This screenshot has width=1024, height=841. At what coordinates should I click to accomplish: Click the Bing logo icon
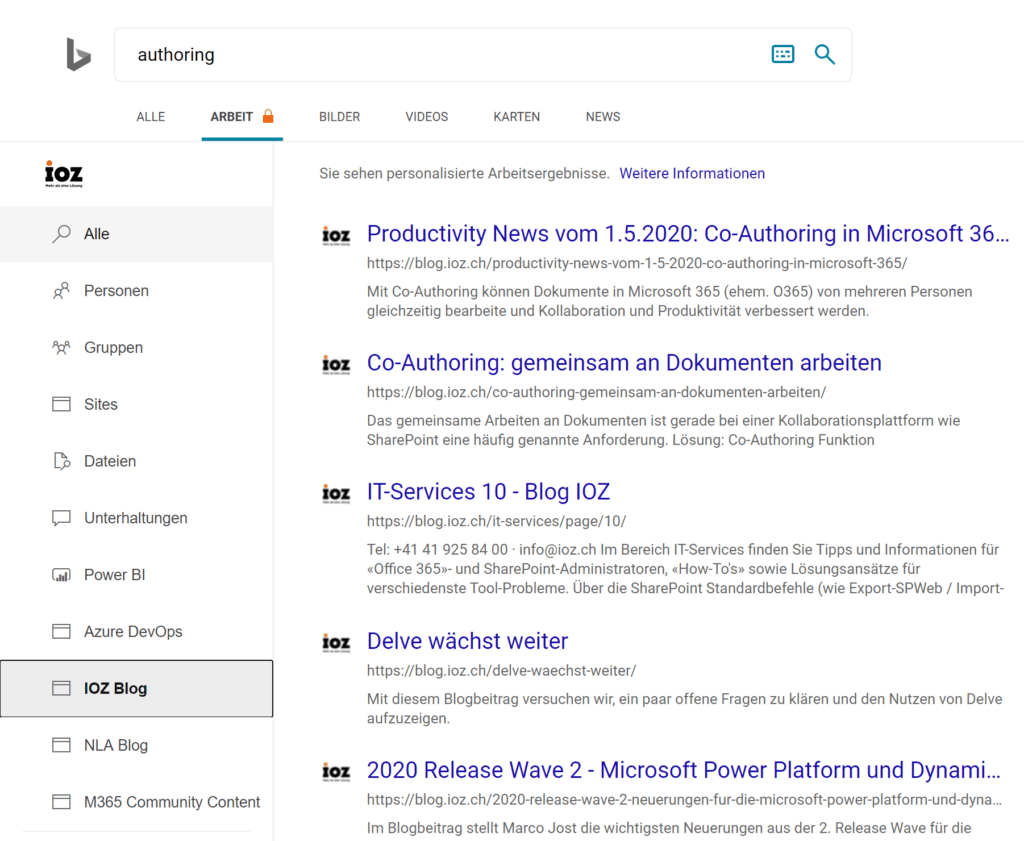78,54
